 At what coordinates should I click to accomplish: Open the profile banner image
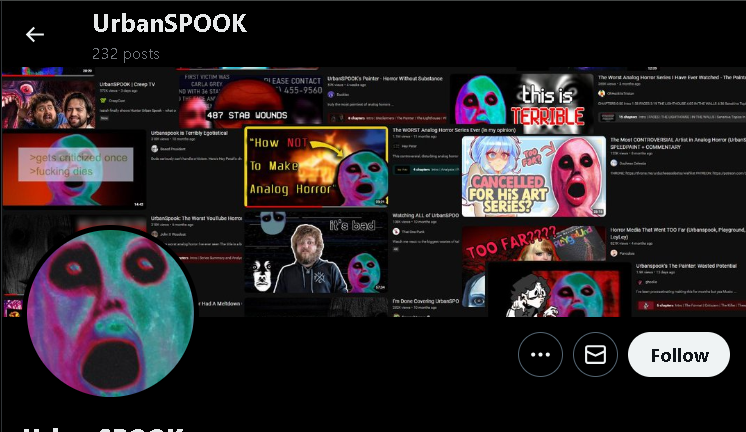point(374,192)
